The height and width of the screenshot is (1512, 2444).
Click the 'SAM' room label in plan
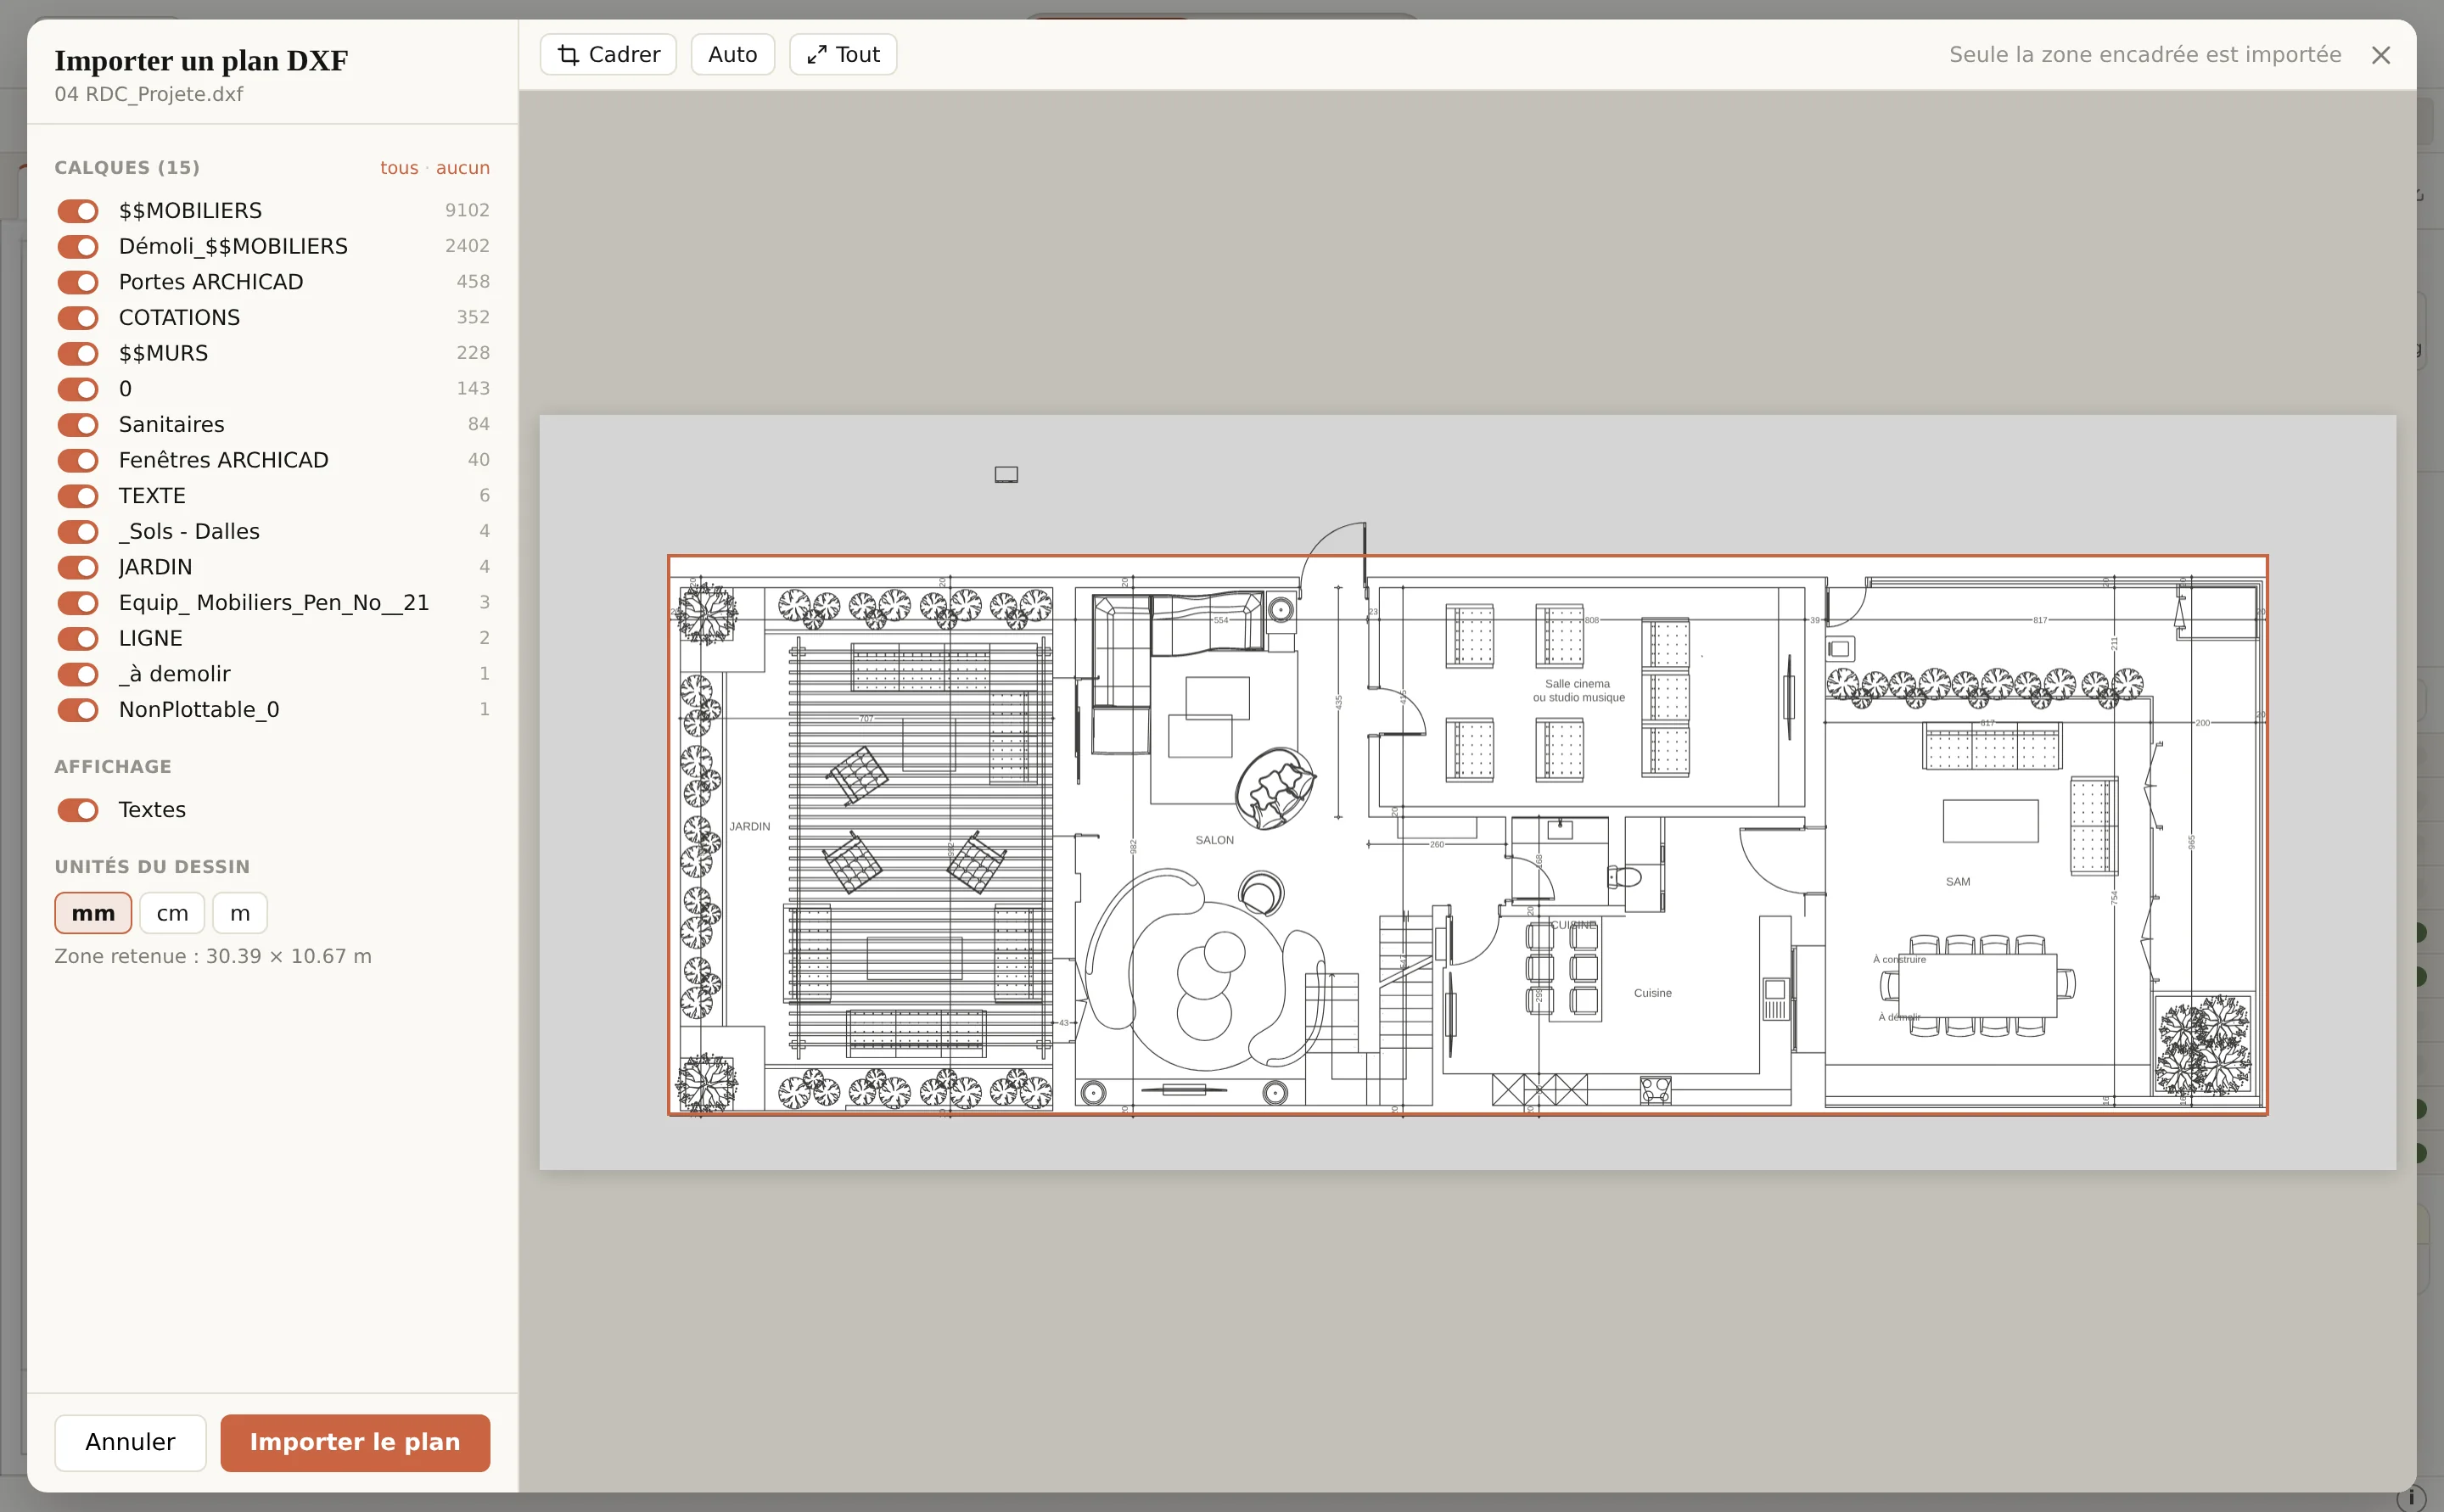point(1958,882)
